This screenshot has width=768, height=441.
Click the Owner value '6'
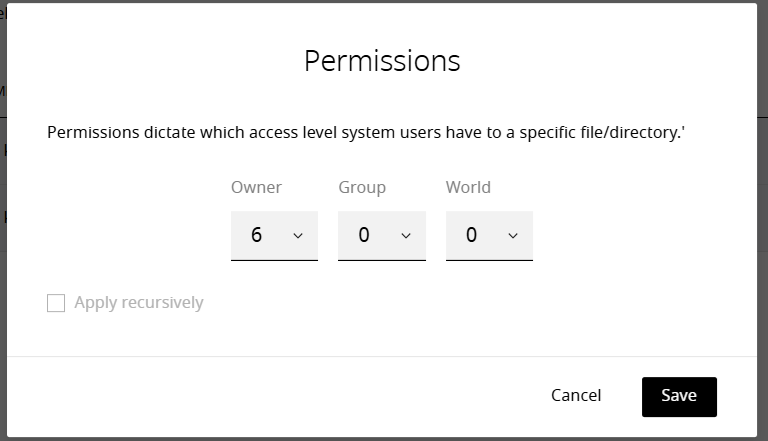257,236
